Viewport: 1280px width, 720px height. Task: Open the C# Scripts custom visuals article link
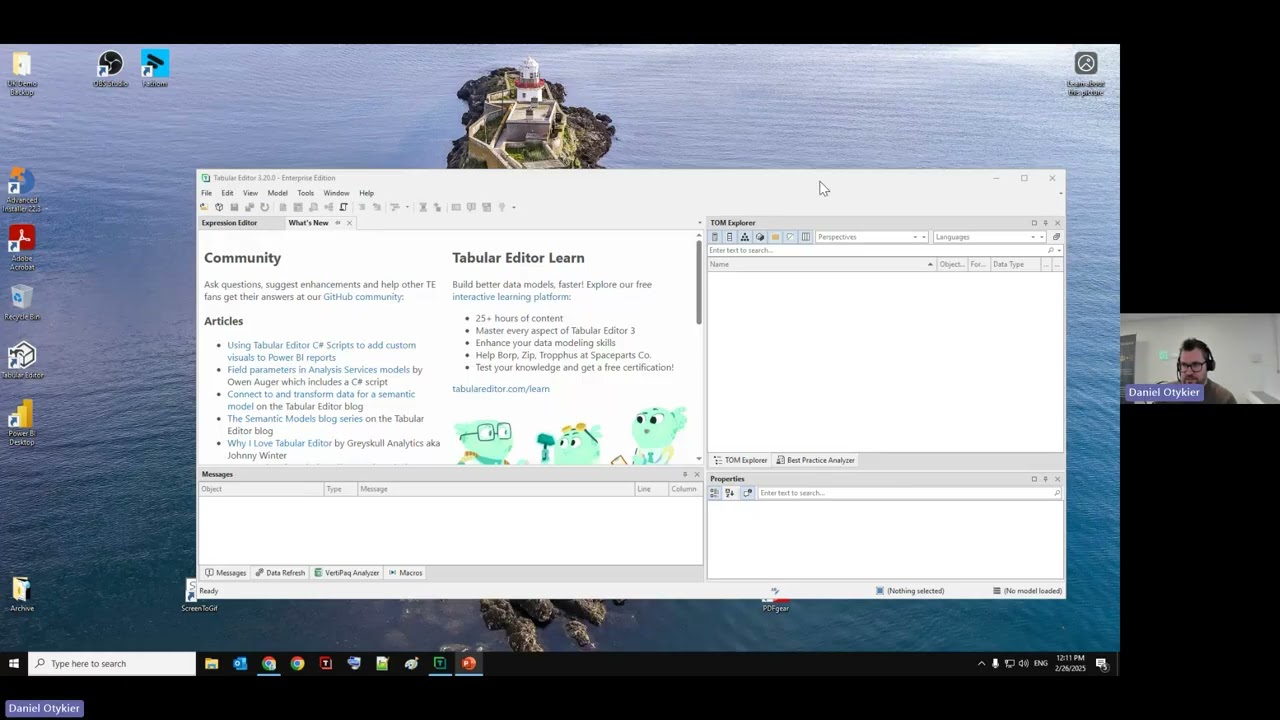click(x=321, y=351)
